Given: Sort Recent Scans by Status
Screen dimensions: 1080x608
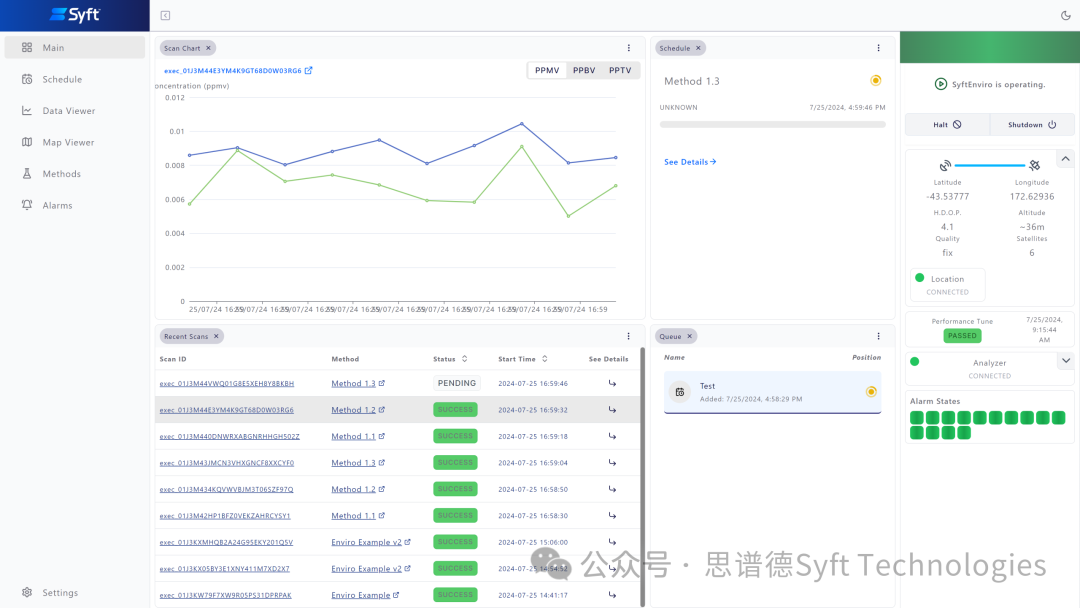Looking at the screenshot, I should coord(450,359).
